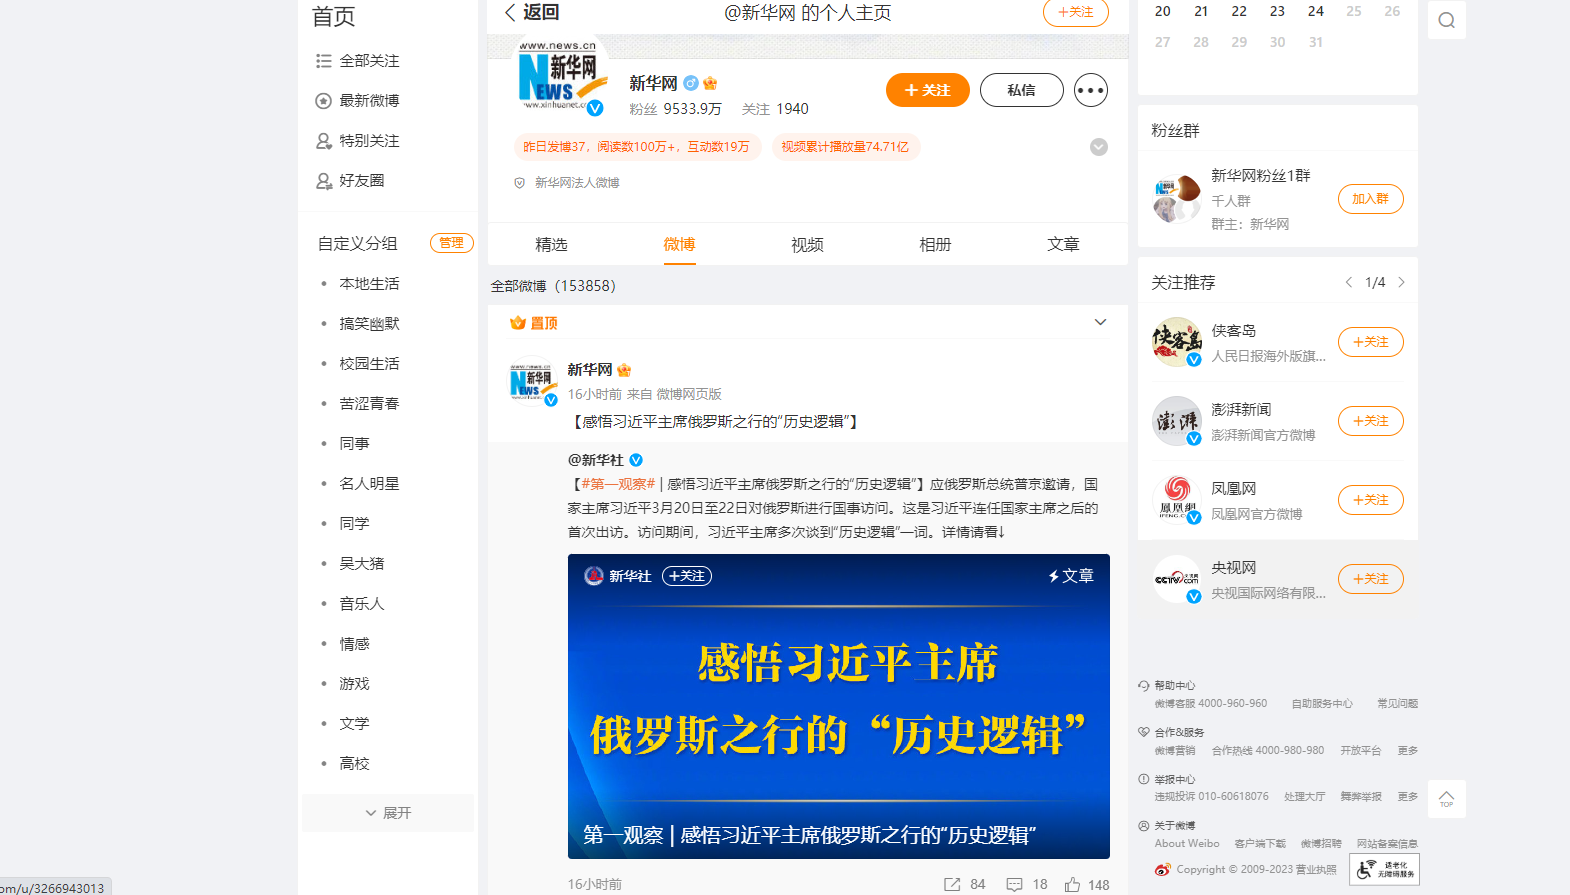The image size is (1570, 895).
Task: Click the 自助服务中心 footer link
Action: [1322, 704]
